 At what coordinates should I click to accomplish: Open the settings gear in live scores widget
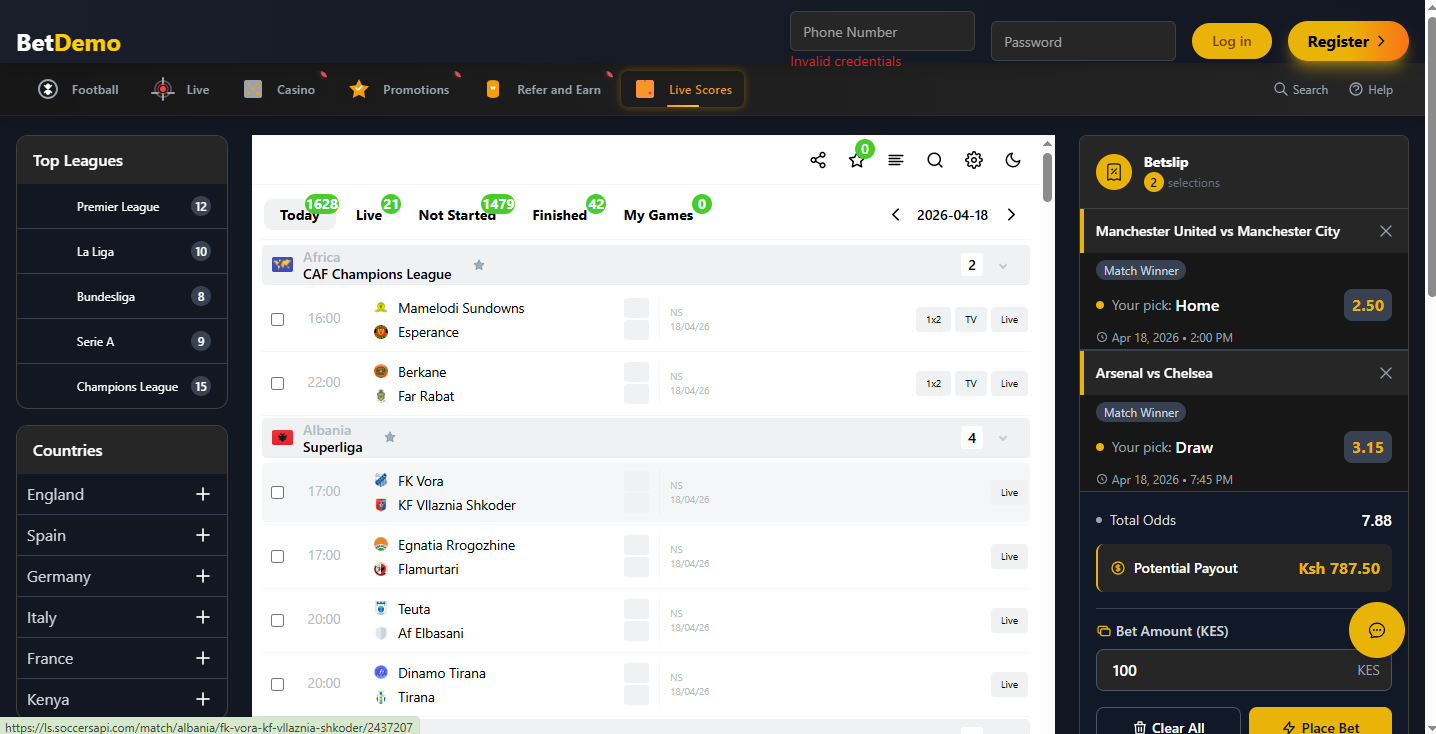973,159
